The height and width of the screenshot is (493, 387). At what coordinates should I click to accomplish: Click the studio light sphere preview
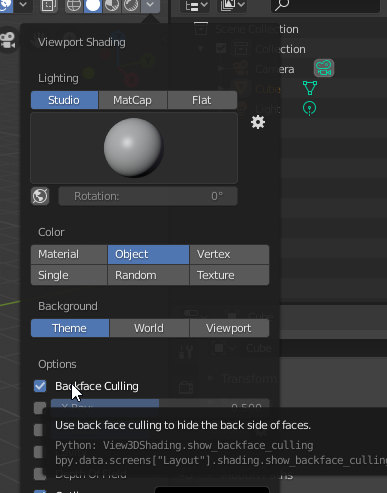(134, 148)
